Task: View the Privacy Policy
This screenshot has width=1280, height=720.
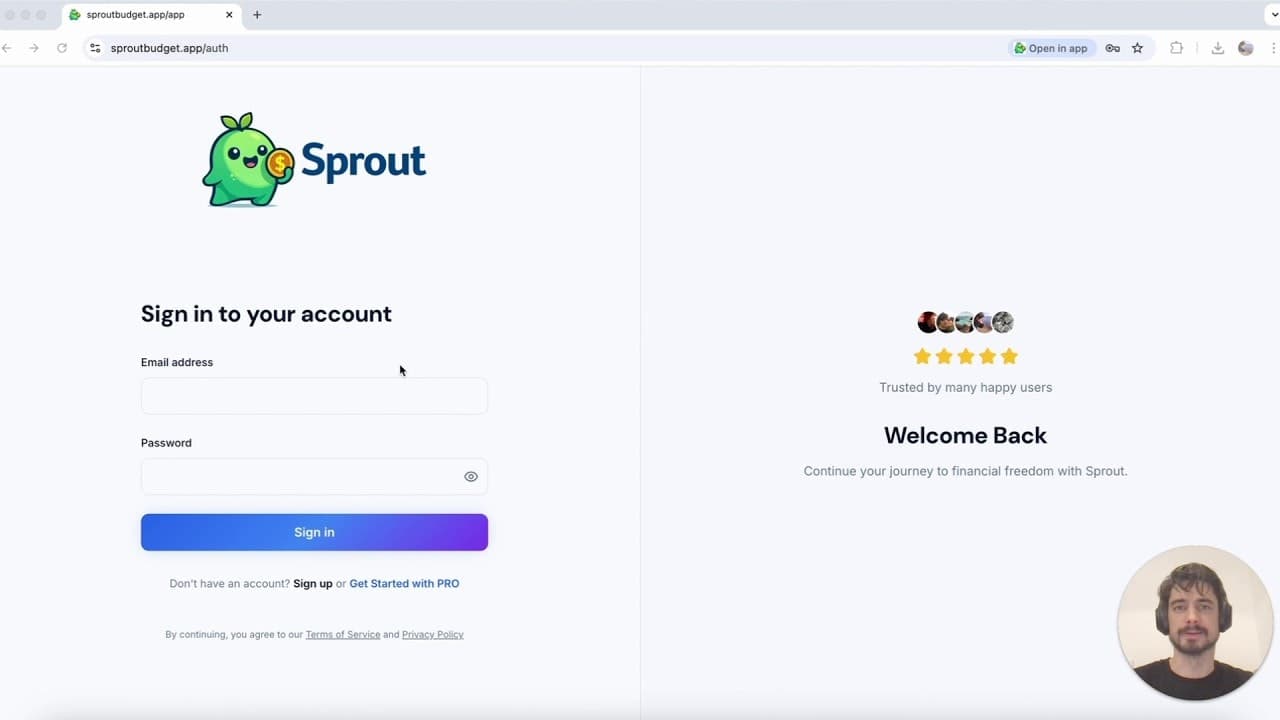Action: 432,634
